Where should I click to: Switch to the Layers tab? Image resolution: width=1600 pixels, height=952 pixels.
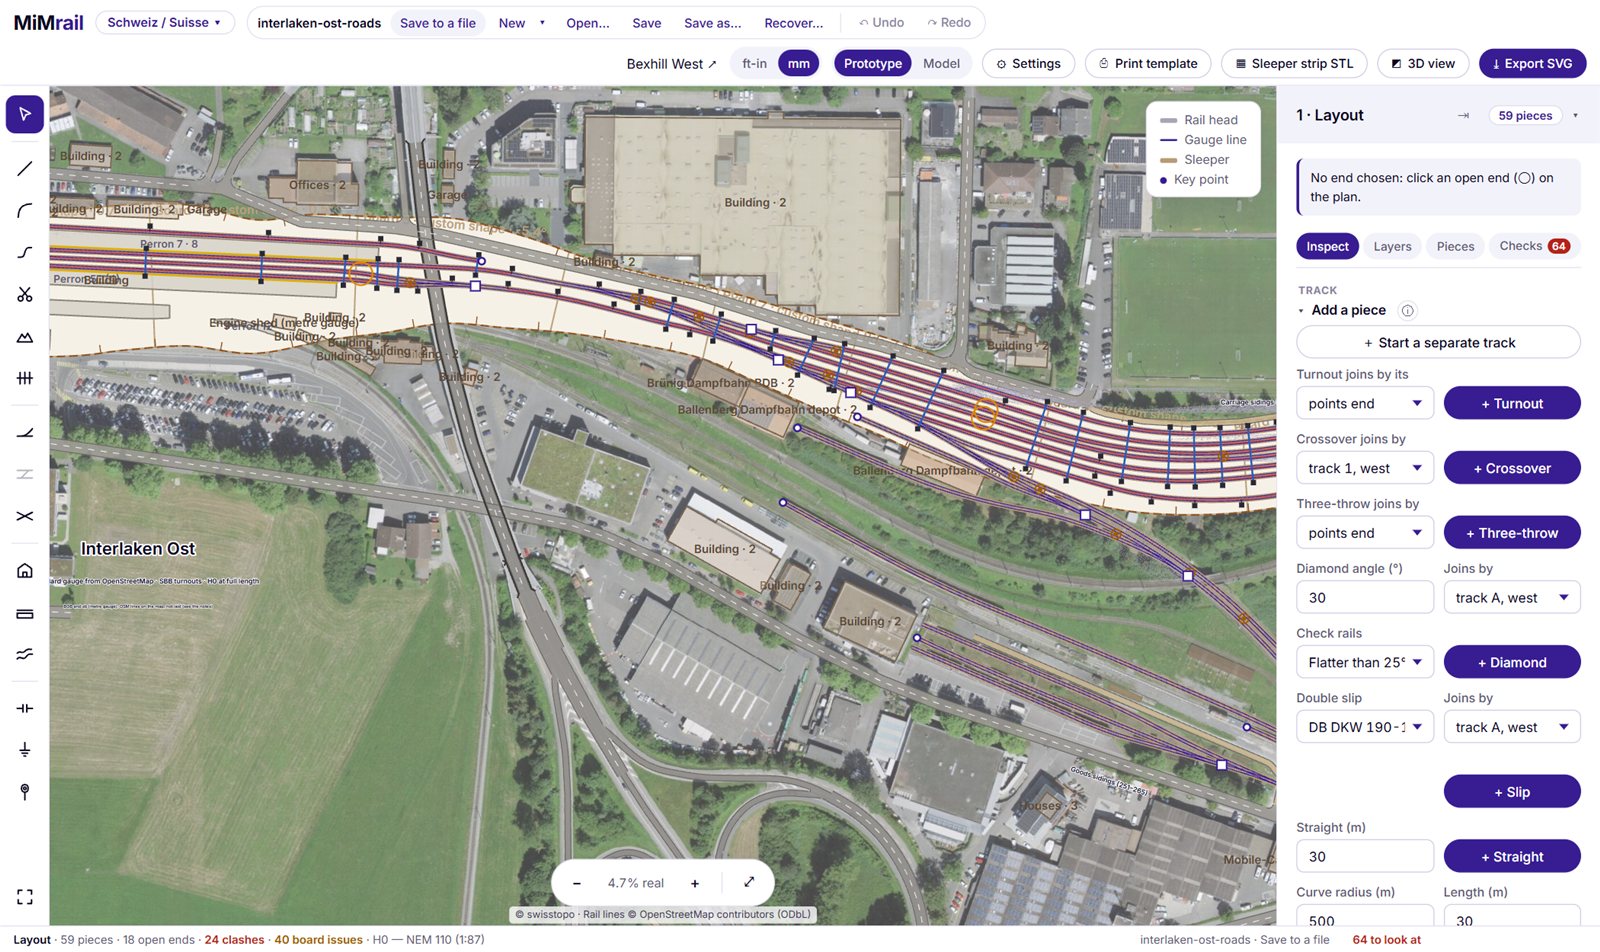tap(1392, 246)
